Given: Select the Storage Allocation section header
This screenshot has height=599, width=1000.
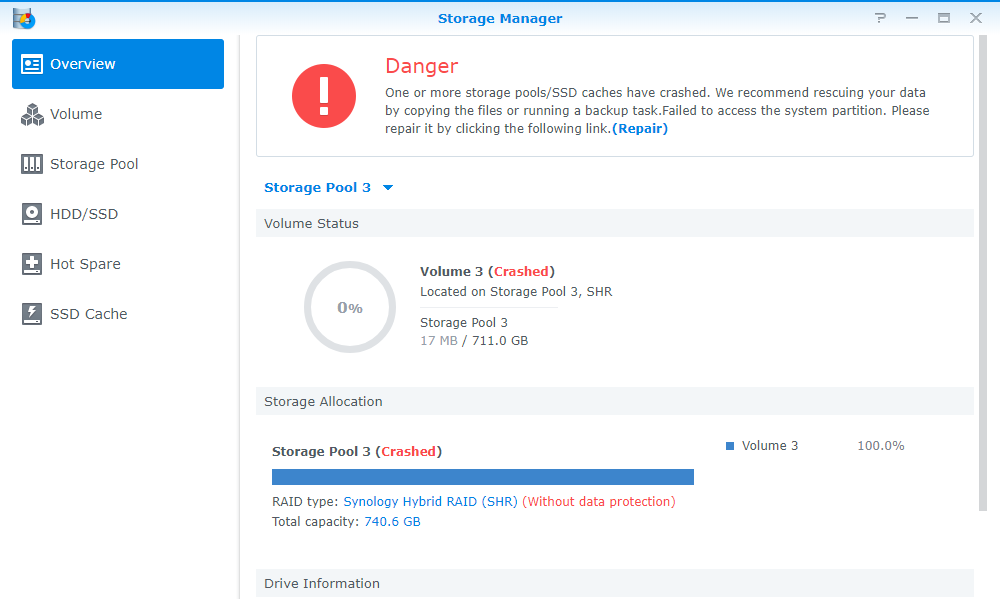Looking at the screenshot, I should (x=614, y=402).
